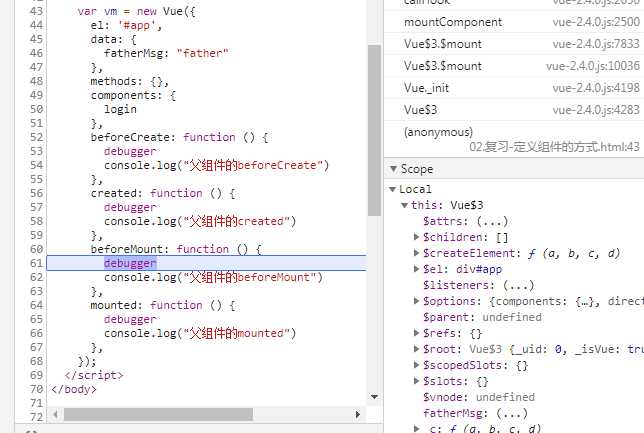This screenshot has height=433, width=644.
Task: Click the horizontal scrollbar thumb under code
Action: 158,415
